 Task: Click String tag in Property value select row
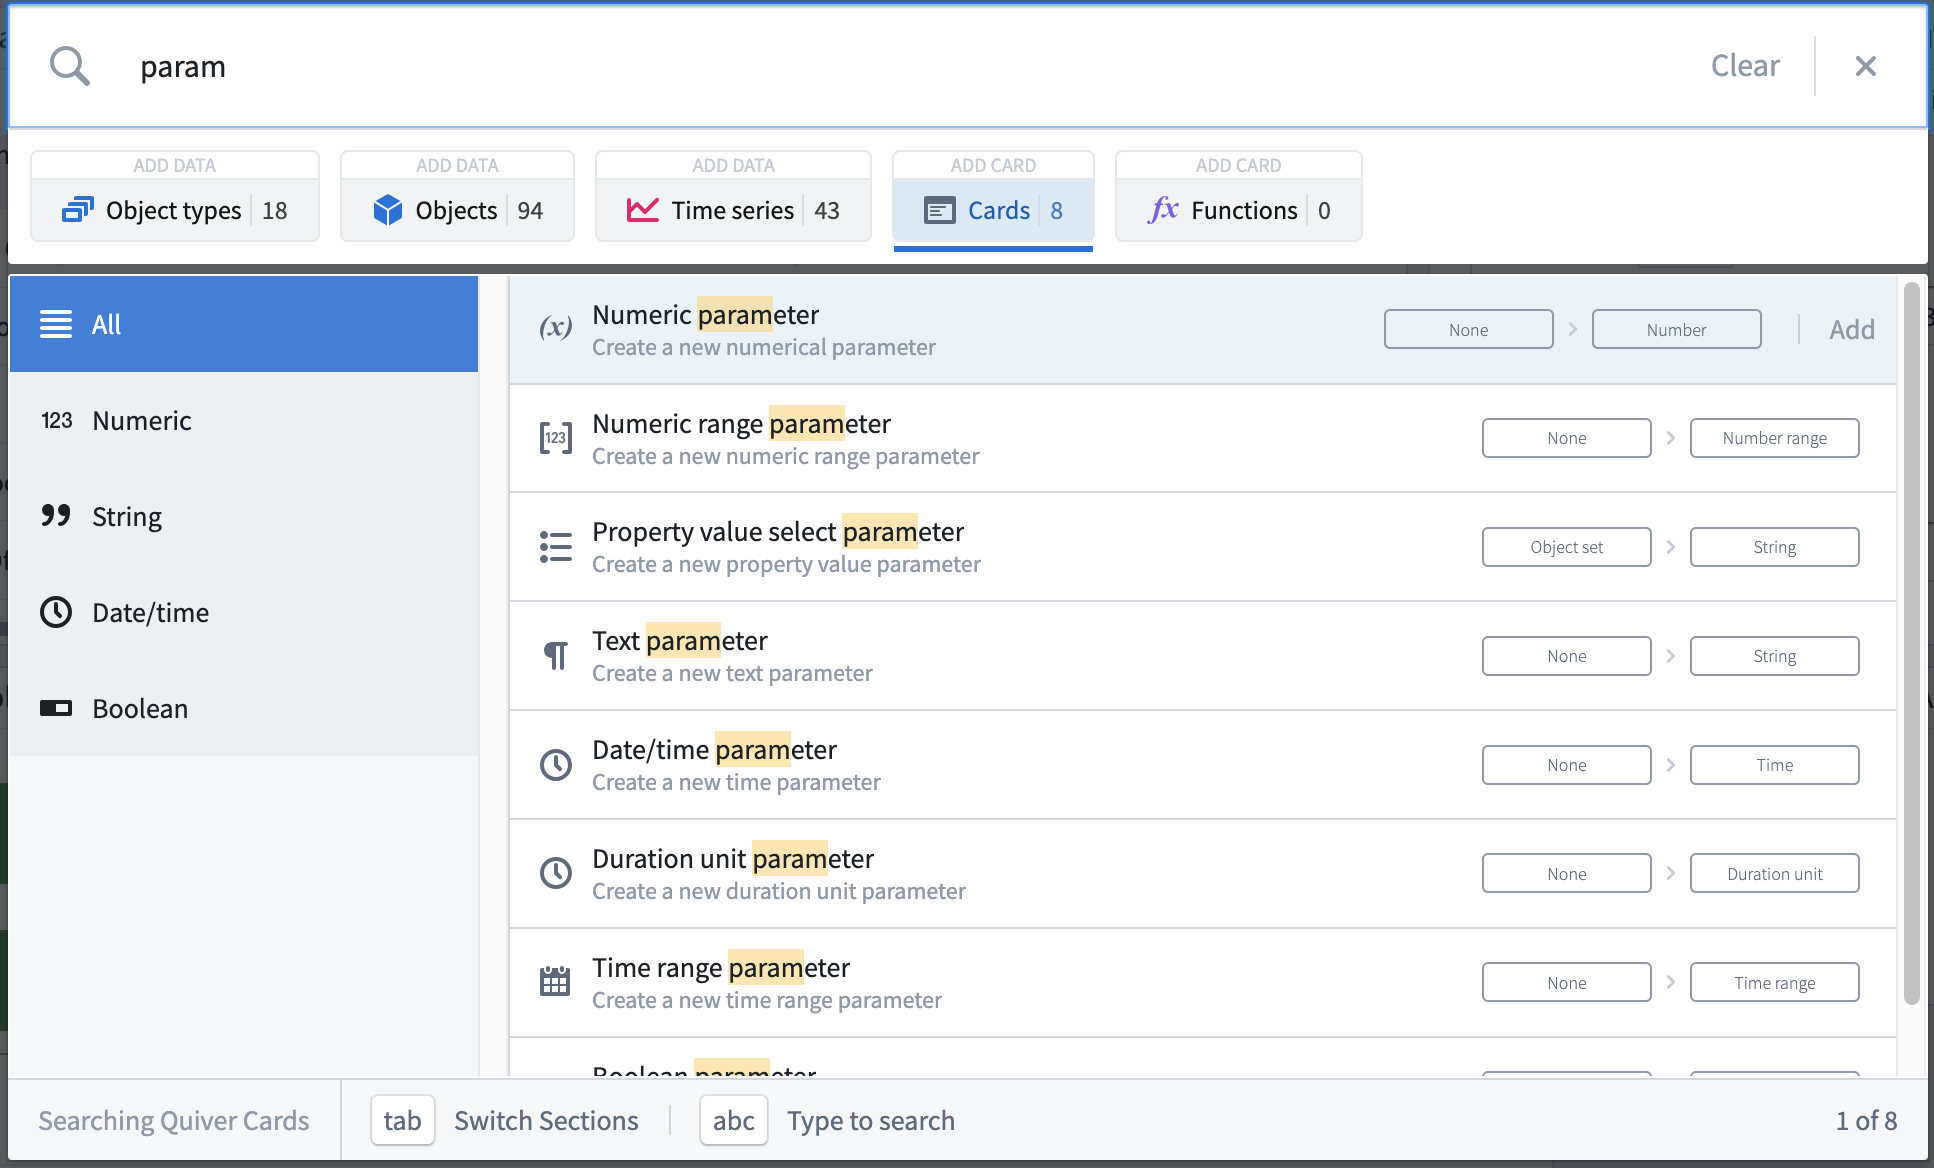pos(1774,547)
